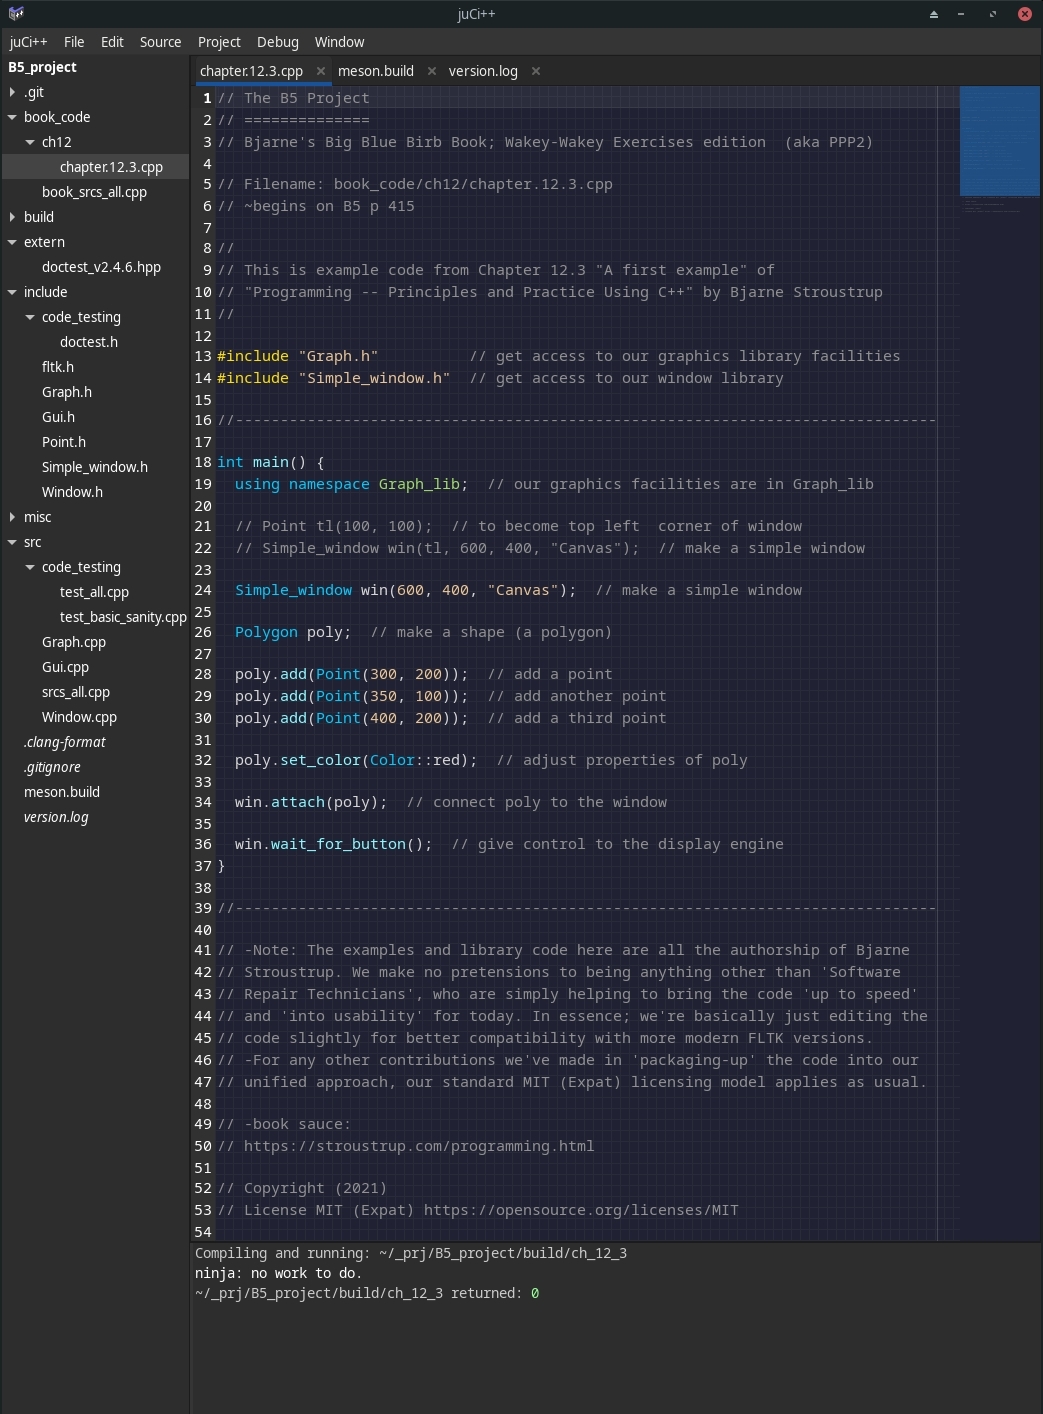Switch to the version.log tab

[x=483, y=71]
